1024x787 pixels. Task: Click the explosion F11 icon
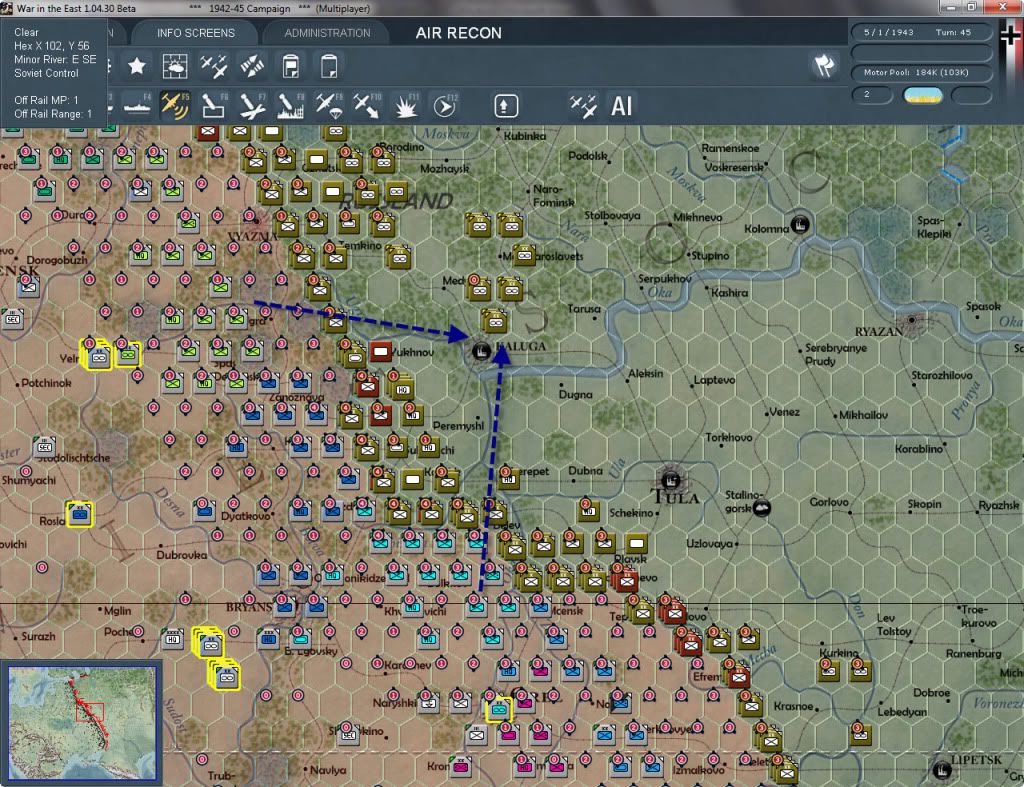tap(406, 106)
